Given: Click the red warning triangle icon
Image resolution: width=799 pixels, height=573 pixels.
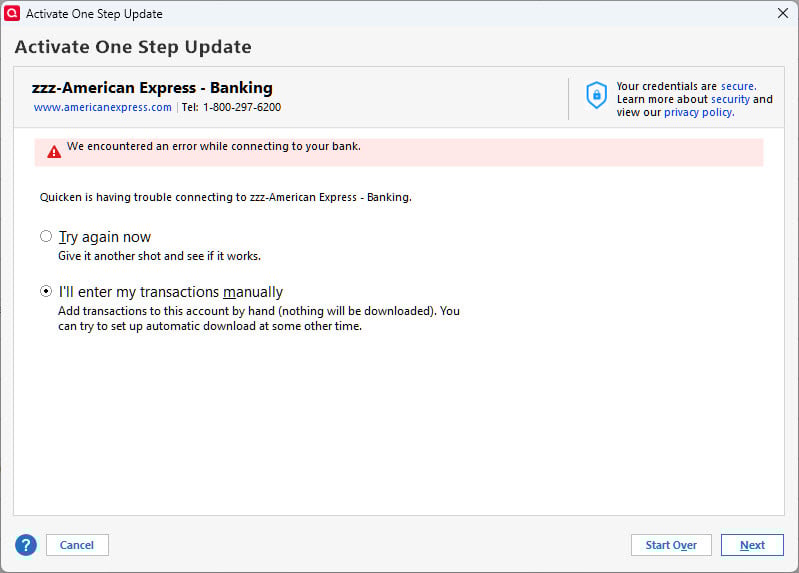Looking at the screenshot, I should coord(54,152).
